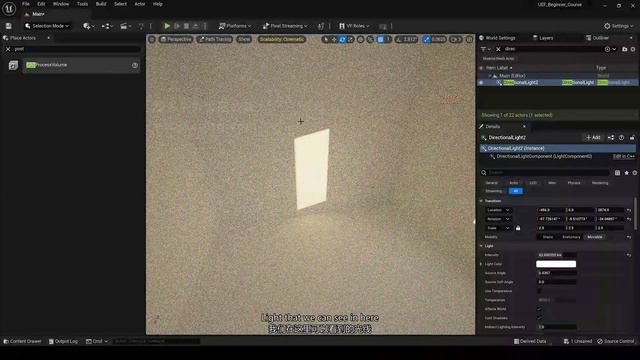Open the Outliner filter dropdown
Image resolution: width=640 pixels, height=360 pixels.
coord(486,49)
